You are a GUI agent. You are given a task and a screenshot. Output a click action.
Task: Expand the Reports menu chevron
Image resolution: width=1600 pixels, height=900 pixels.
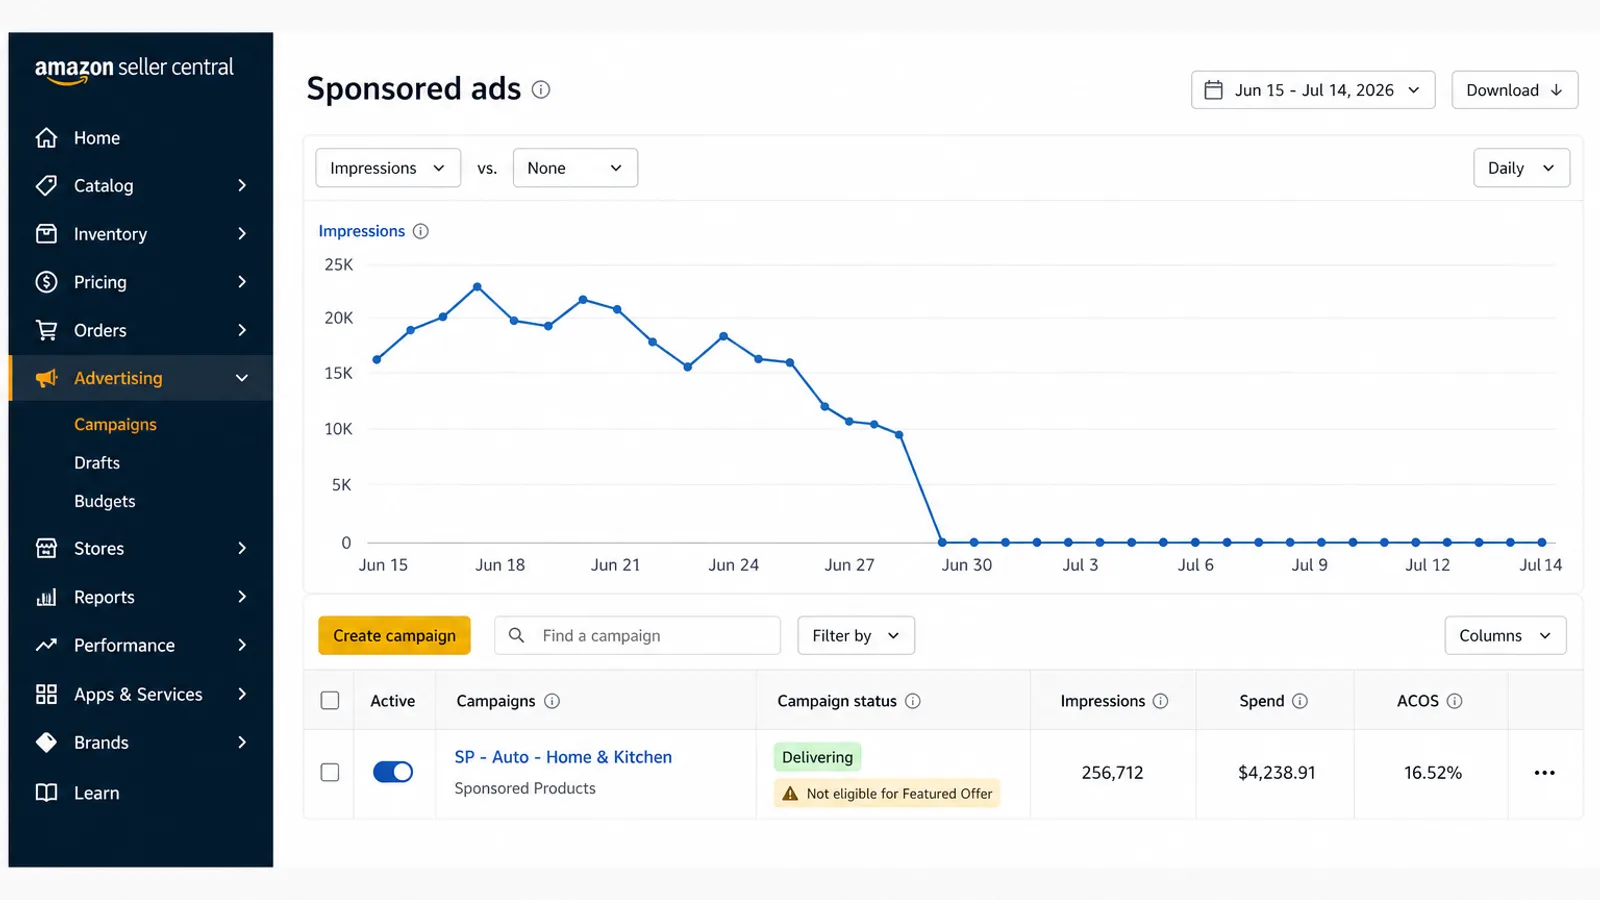pos(242,597)
